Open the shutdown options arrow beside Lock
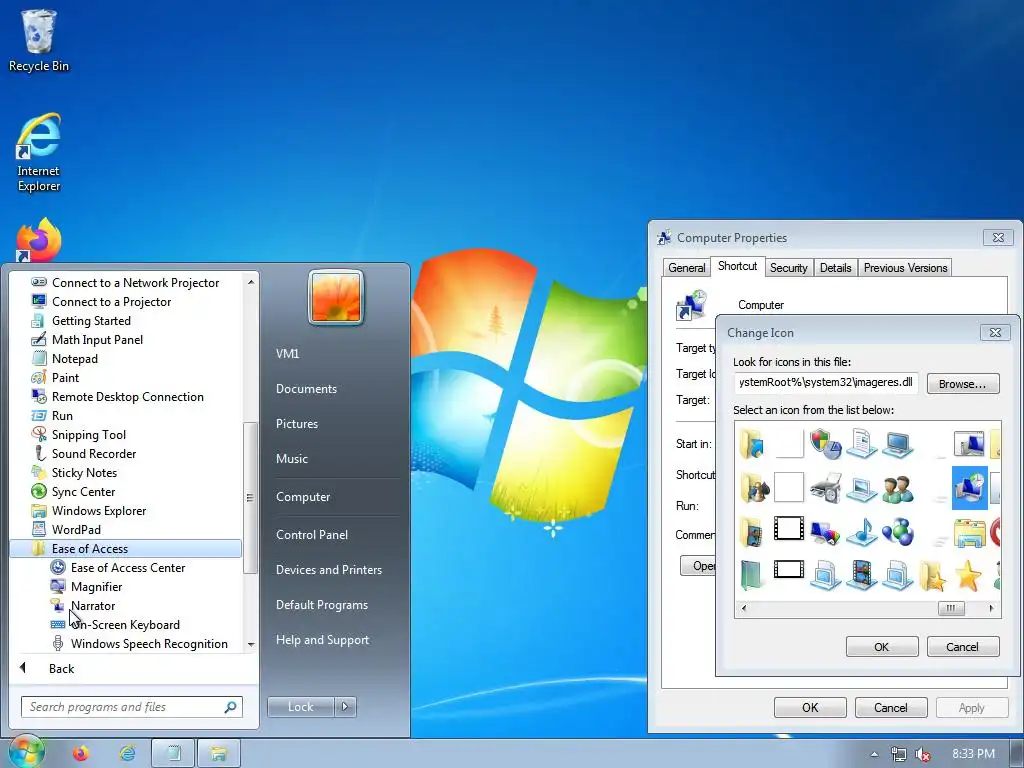Viewport: 1024px width, 768px height. tap(345, 707)
